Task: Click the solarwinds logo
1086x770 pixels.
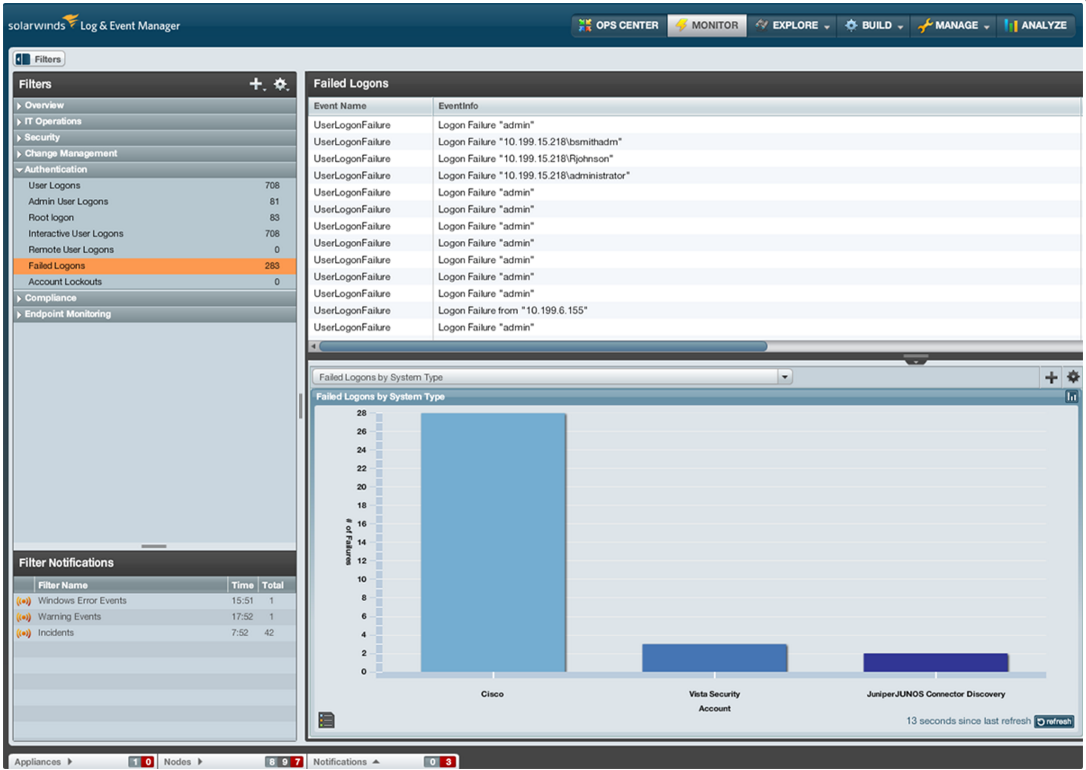Action: point(94,25)
